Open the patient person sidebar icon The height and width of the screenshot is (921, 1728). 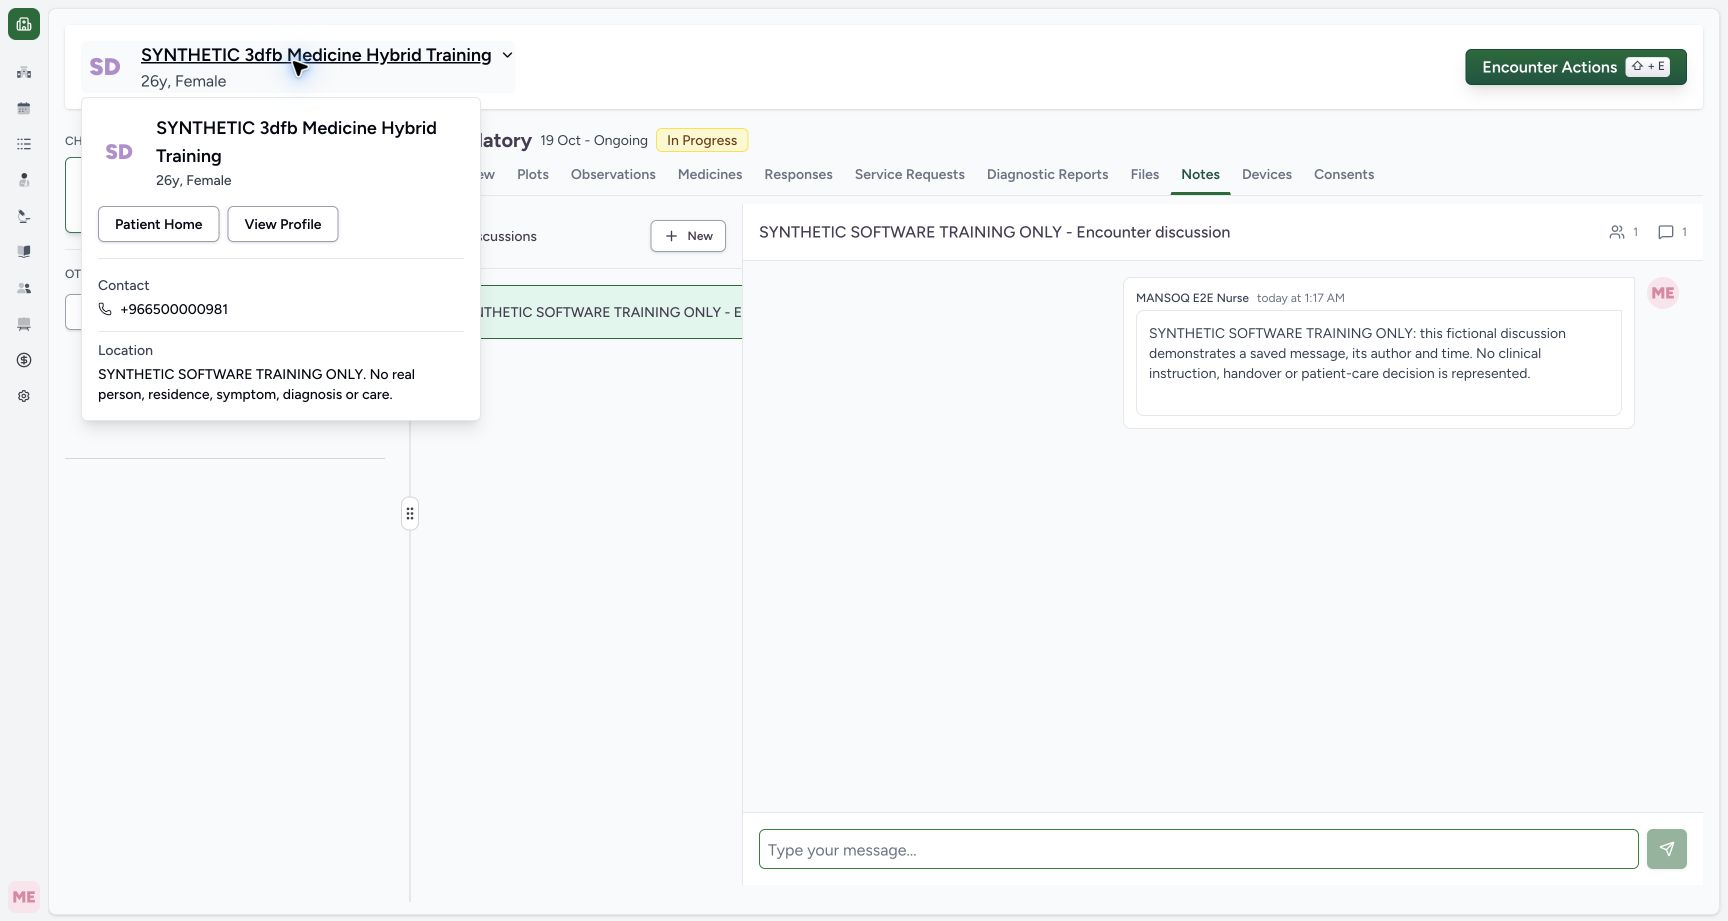(24, 180)
